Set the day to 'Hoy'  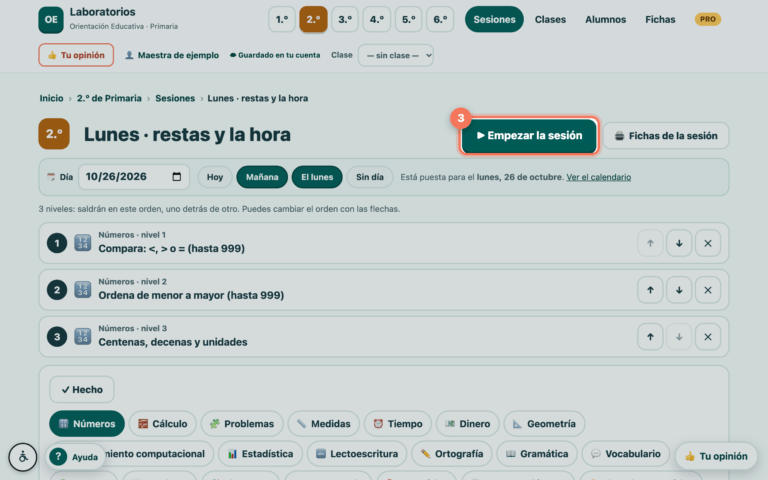(215, 177)
